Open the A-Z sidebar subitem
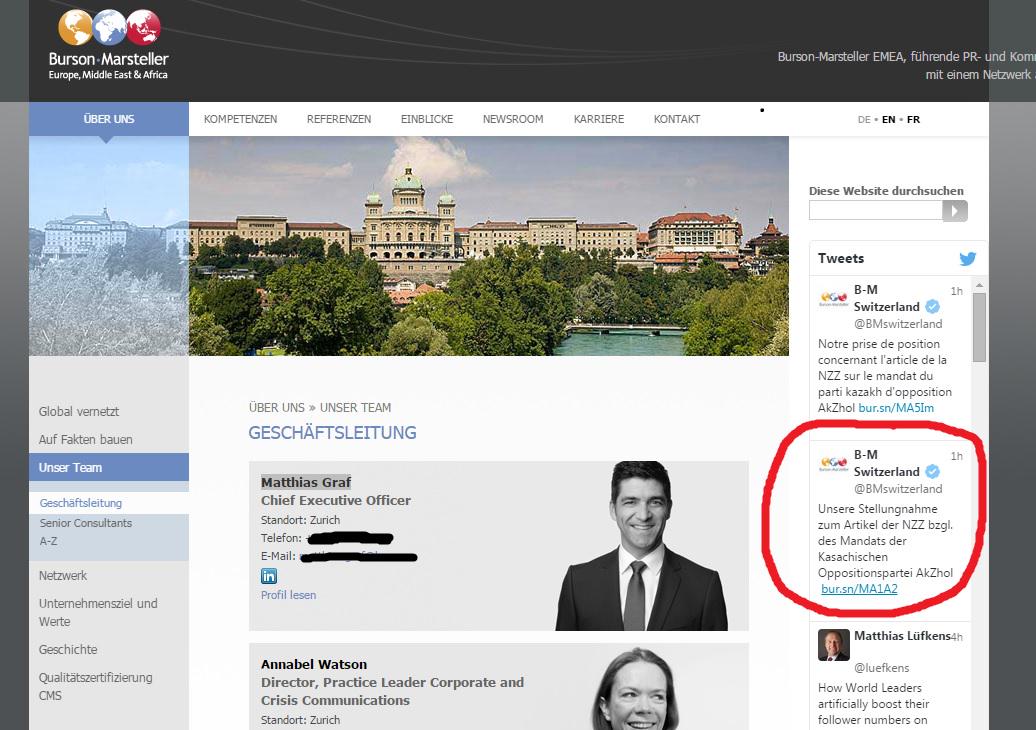This screenshot has height=730, width=1036. (x=48, y=541)
